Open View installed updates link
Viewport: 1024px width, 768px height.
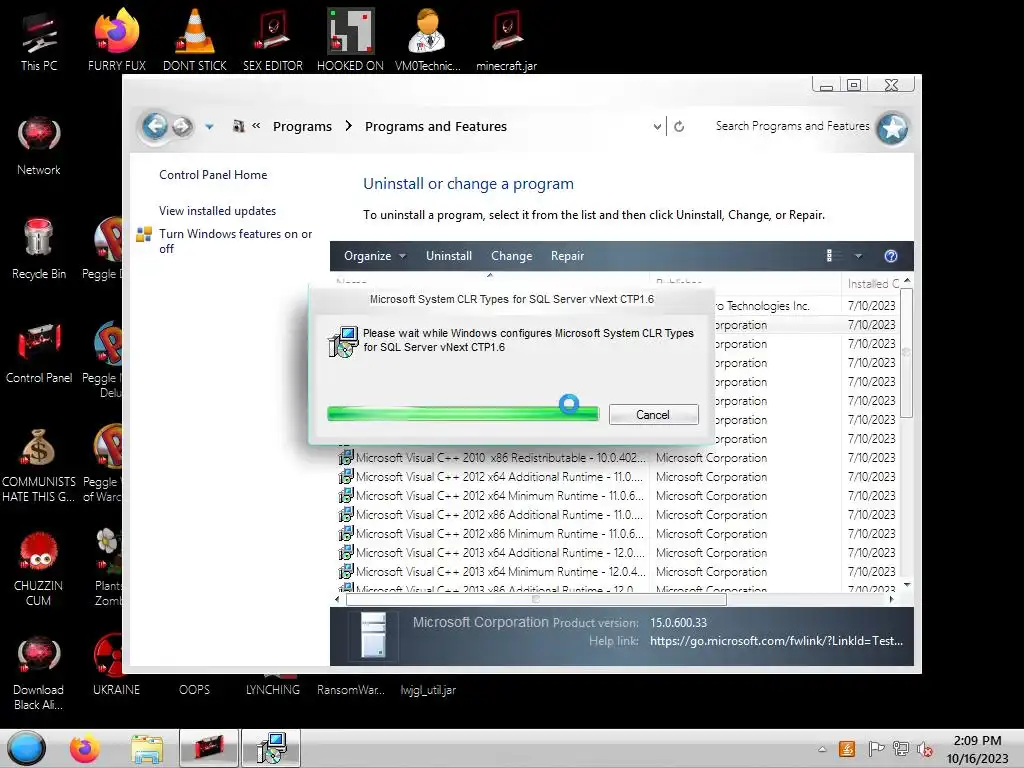tap(217, 211)
